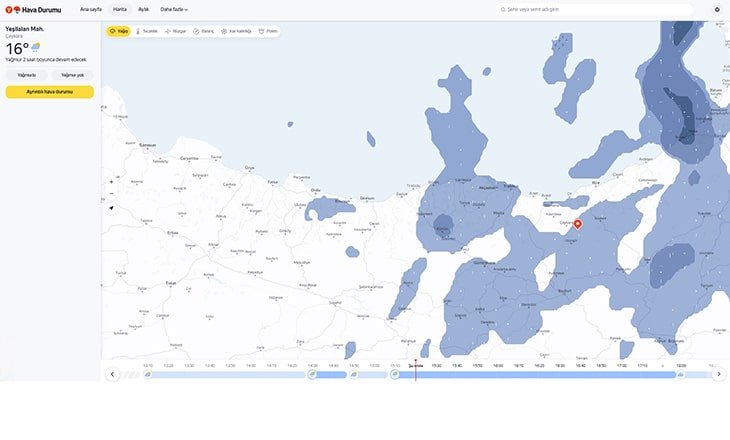Screen dimensions: 730x440
Task: Click the 16:00 mark on timeline
Action: [x=498, y=365]
